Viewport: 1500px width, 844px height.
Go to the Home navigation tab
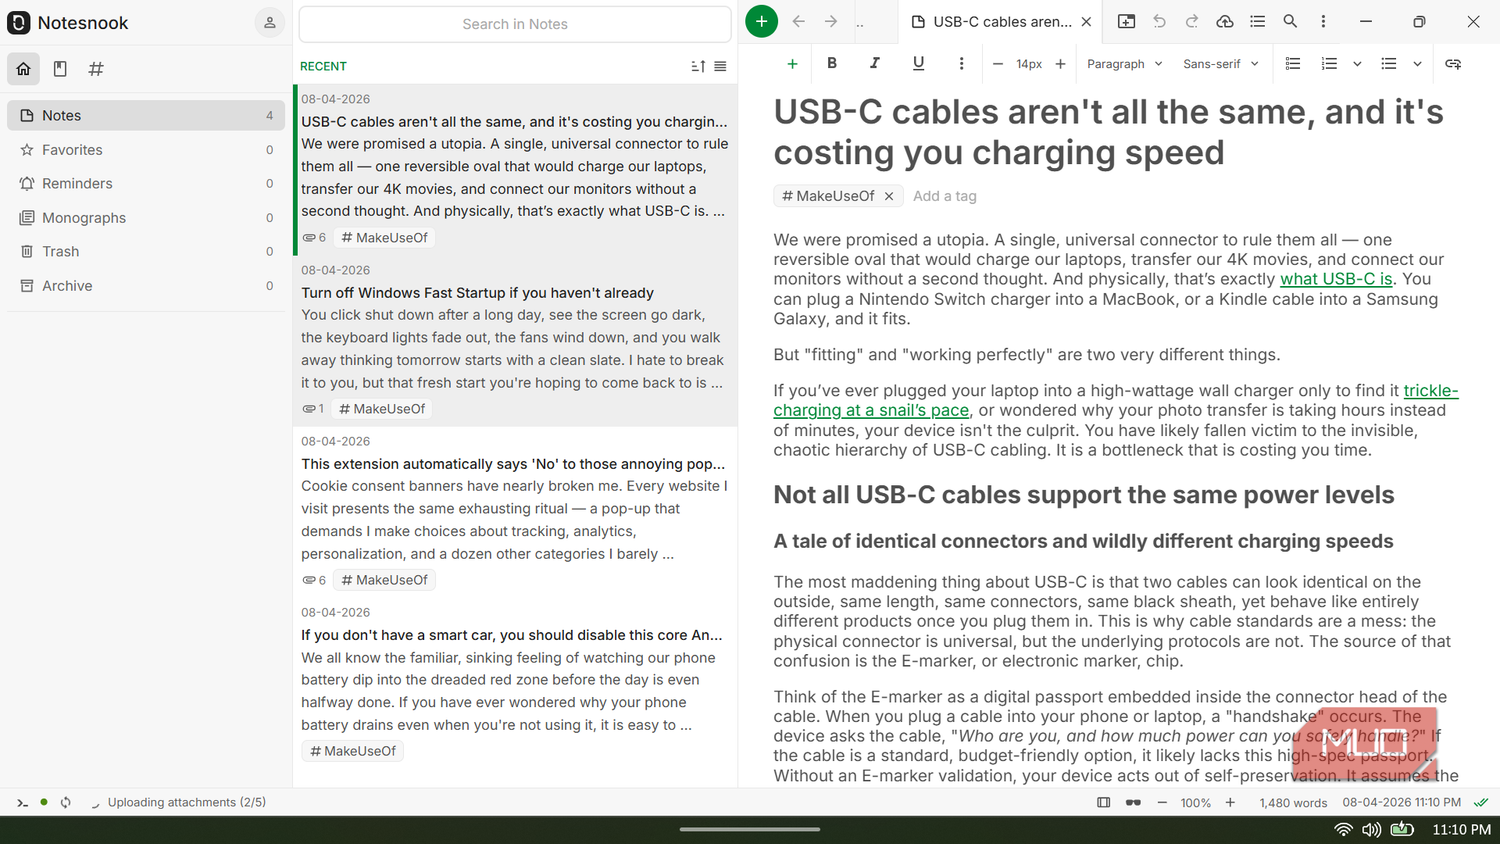(x=24, y=69)
